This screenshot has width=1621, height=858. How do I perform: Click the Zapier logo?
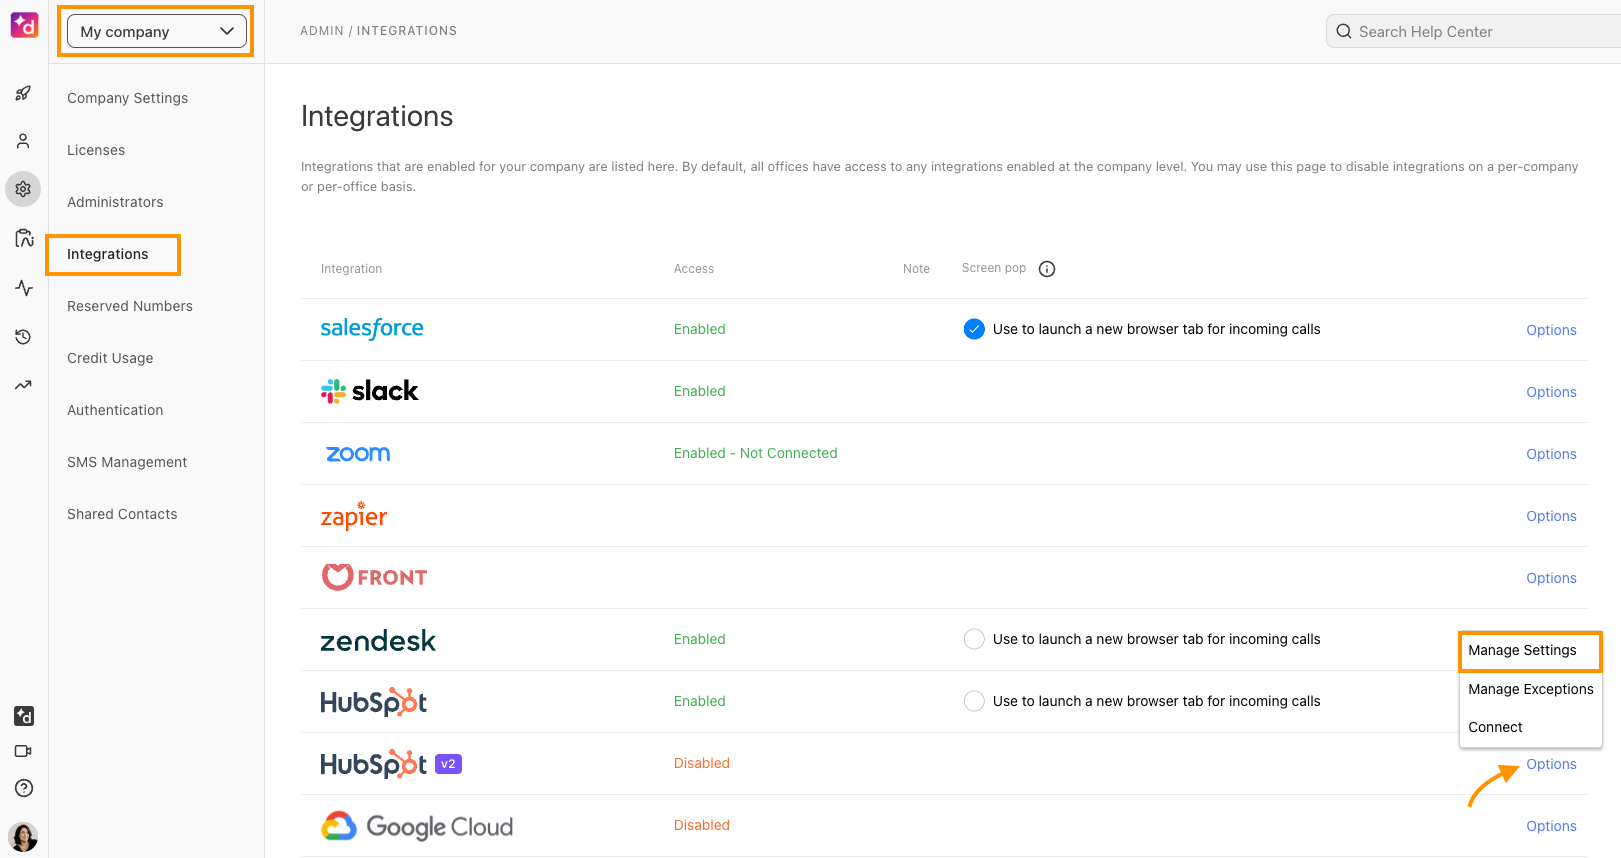click(354, 515)
